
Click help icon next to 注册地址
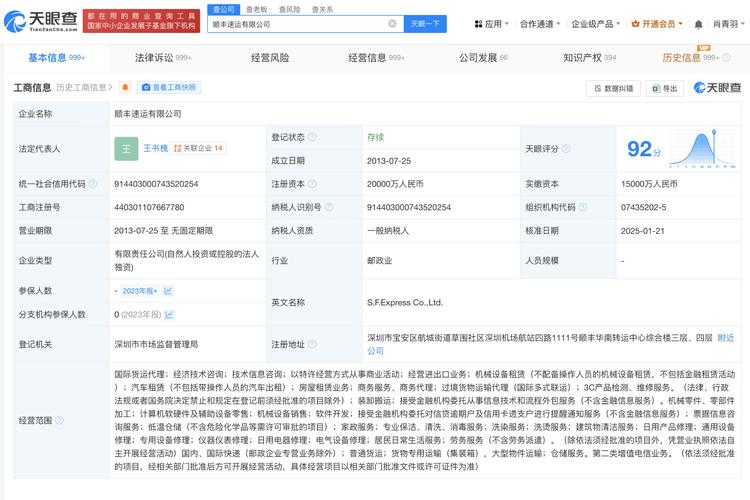[312, 344]
